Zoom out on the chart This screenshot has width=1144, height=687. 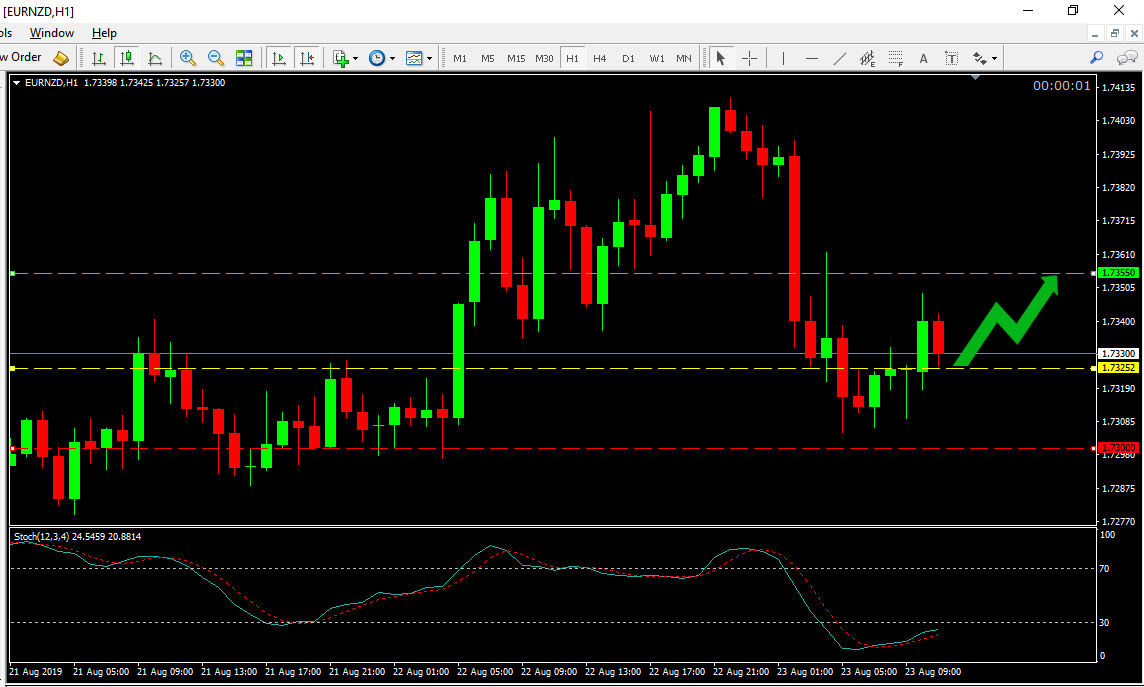click(215, 58)
